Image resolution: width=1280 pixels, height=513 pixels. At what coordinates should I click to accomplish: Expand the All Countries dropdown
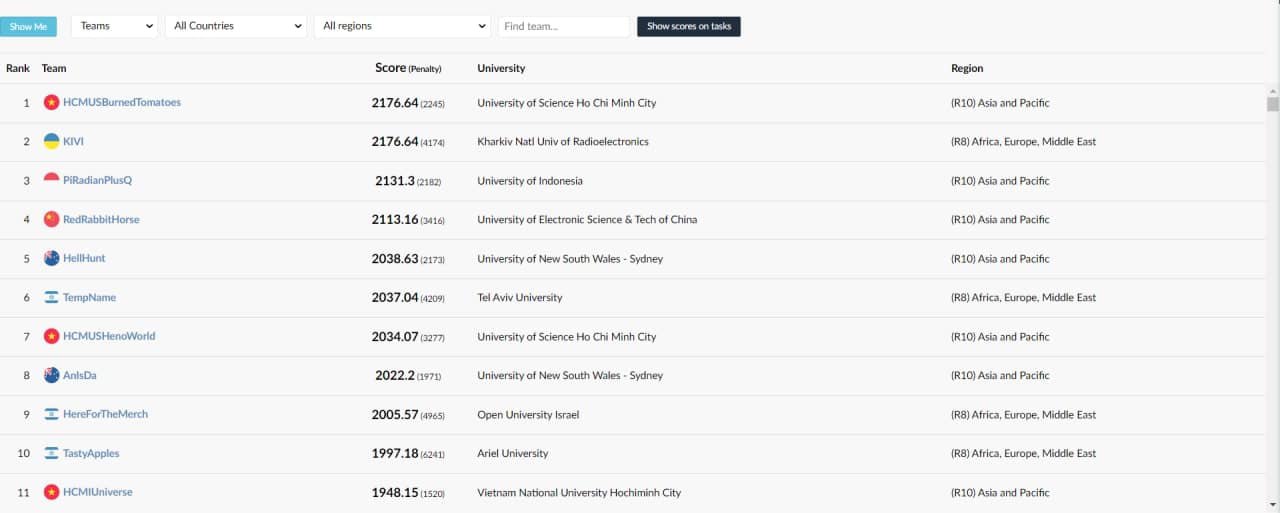(x=237, y=26)
